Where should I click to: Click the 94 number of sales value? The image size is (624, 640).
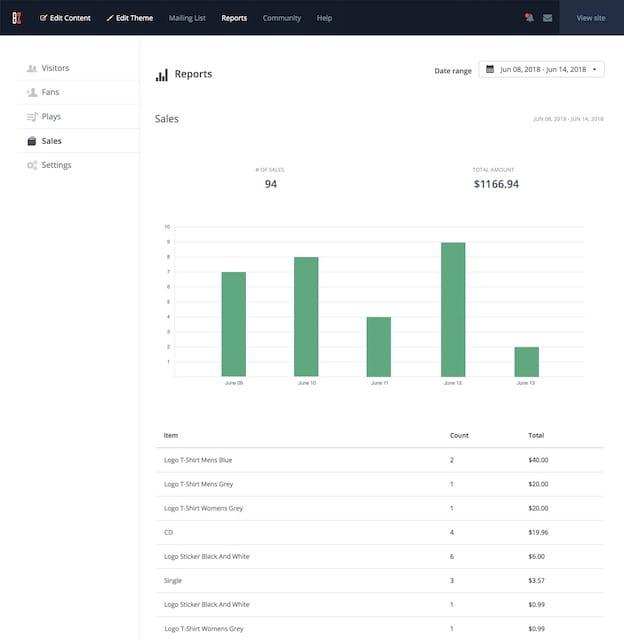point(271,184)
